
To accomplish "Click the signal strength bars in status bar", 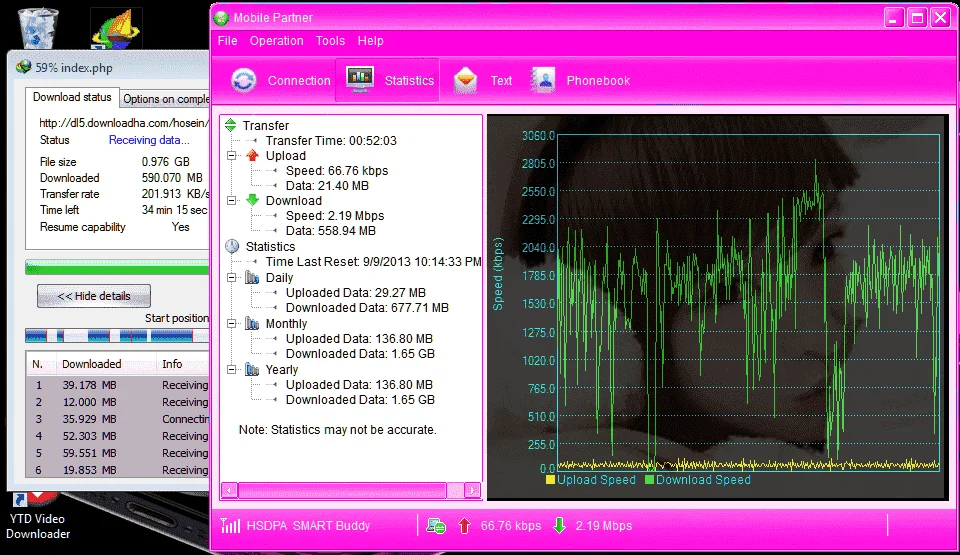I will point(230,525).
